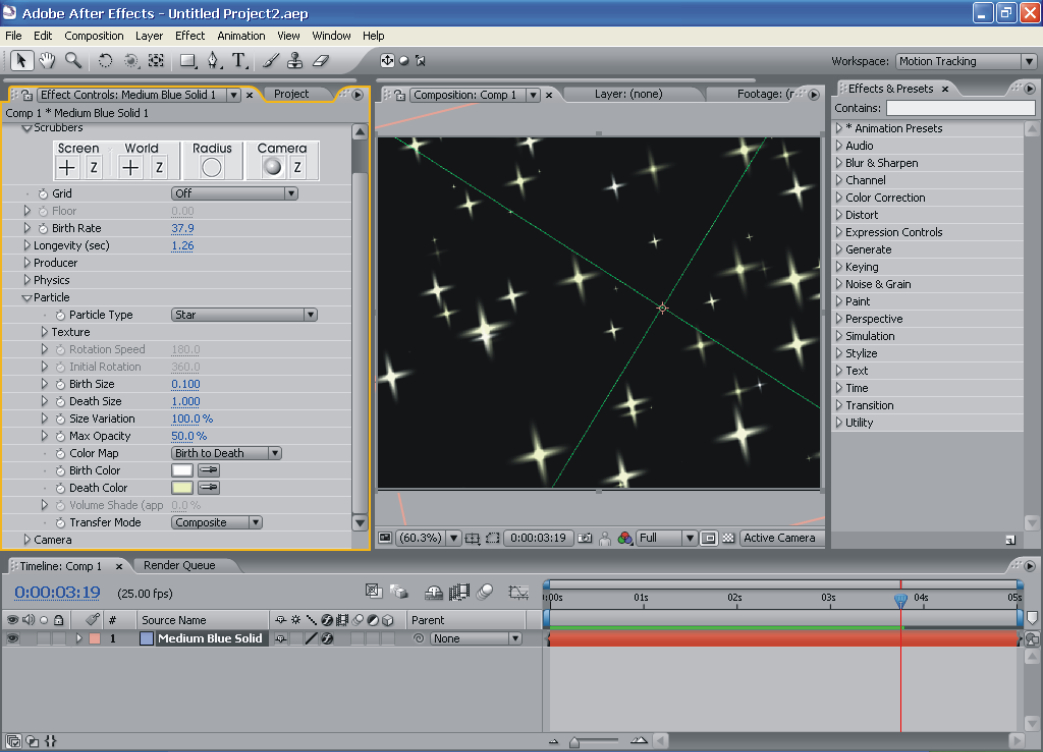Select the Zoom magnifier tool
Screen dimensions: 1043x752
[73, 61]
